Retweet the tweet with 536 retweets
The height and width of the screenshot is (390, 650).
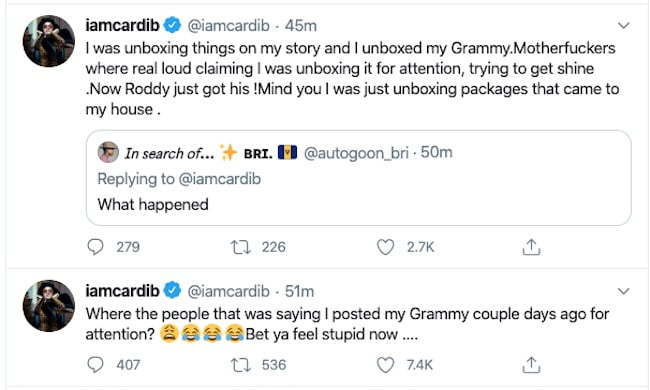coord(240,365)
